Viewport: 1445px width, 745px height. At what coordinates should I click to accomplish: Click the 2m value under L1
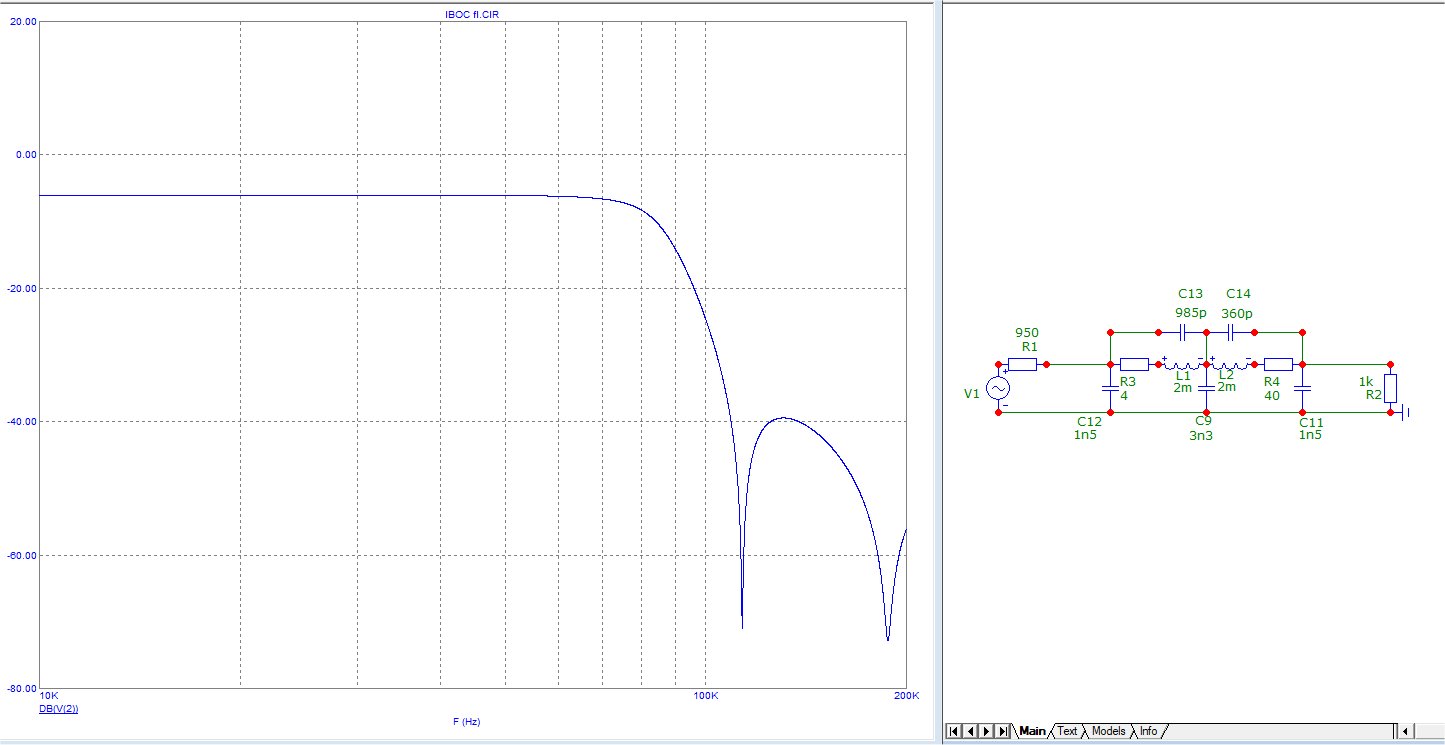[x=1182, y=388]
